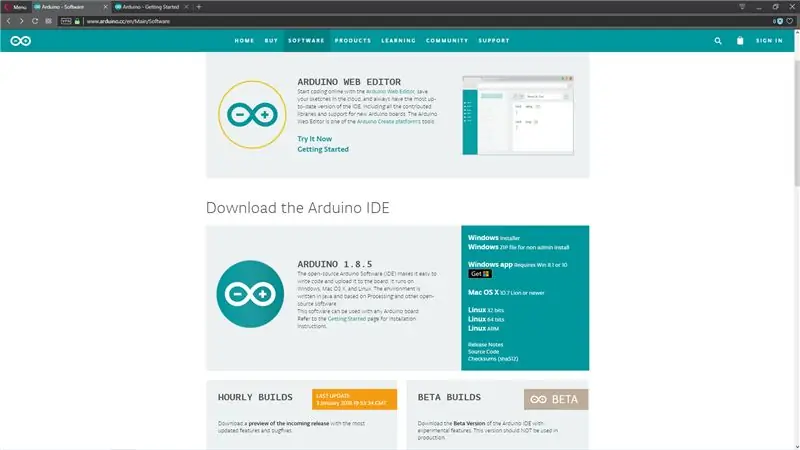Viewport: 800px width, 450px height.
Task: Download Windows ZIP file for non admin install
Action: tap(518, 247)
